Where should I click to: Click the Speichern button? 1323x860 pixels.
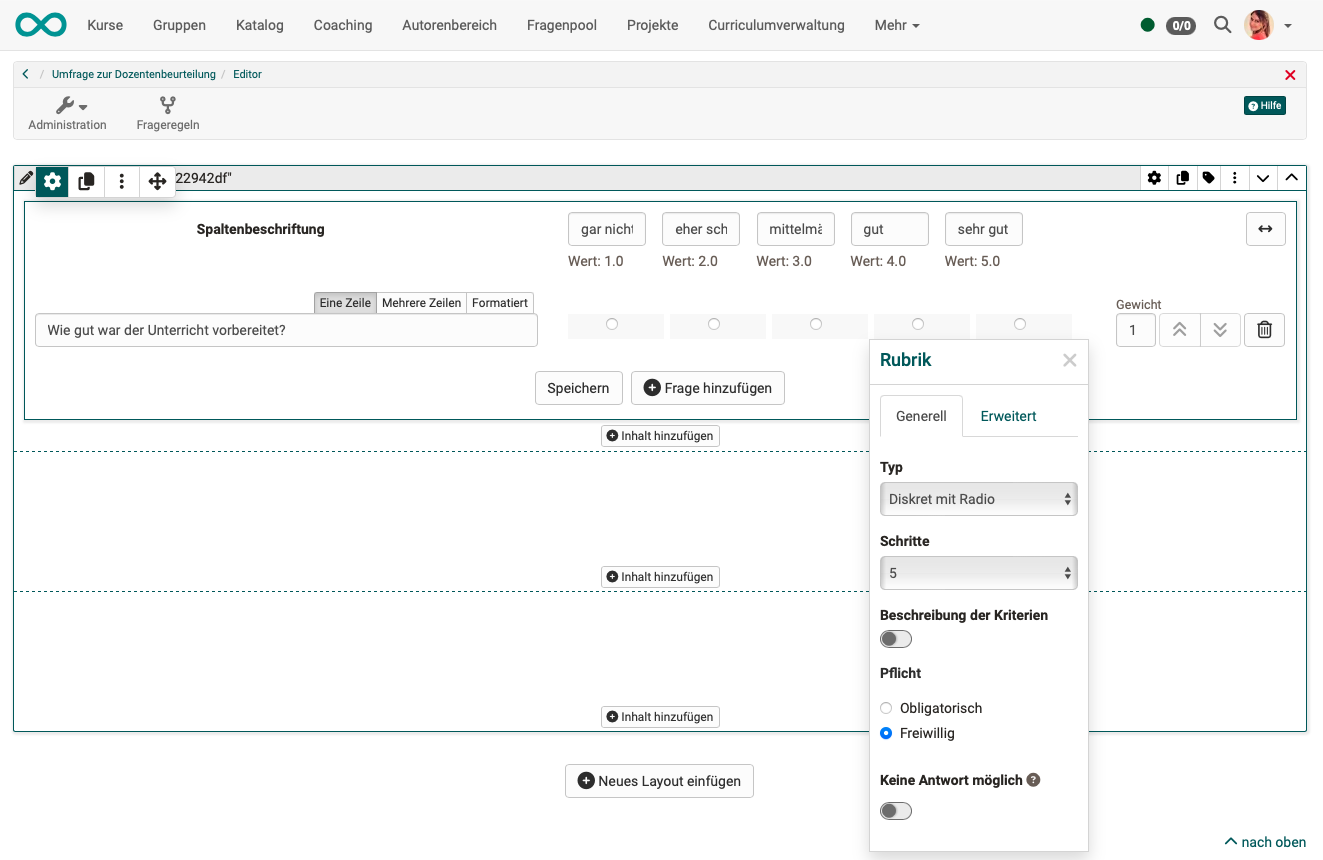click(578, 388)
